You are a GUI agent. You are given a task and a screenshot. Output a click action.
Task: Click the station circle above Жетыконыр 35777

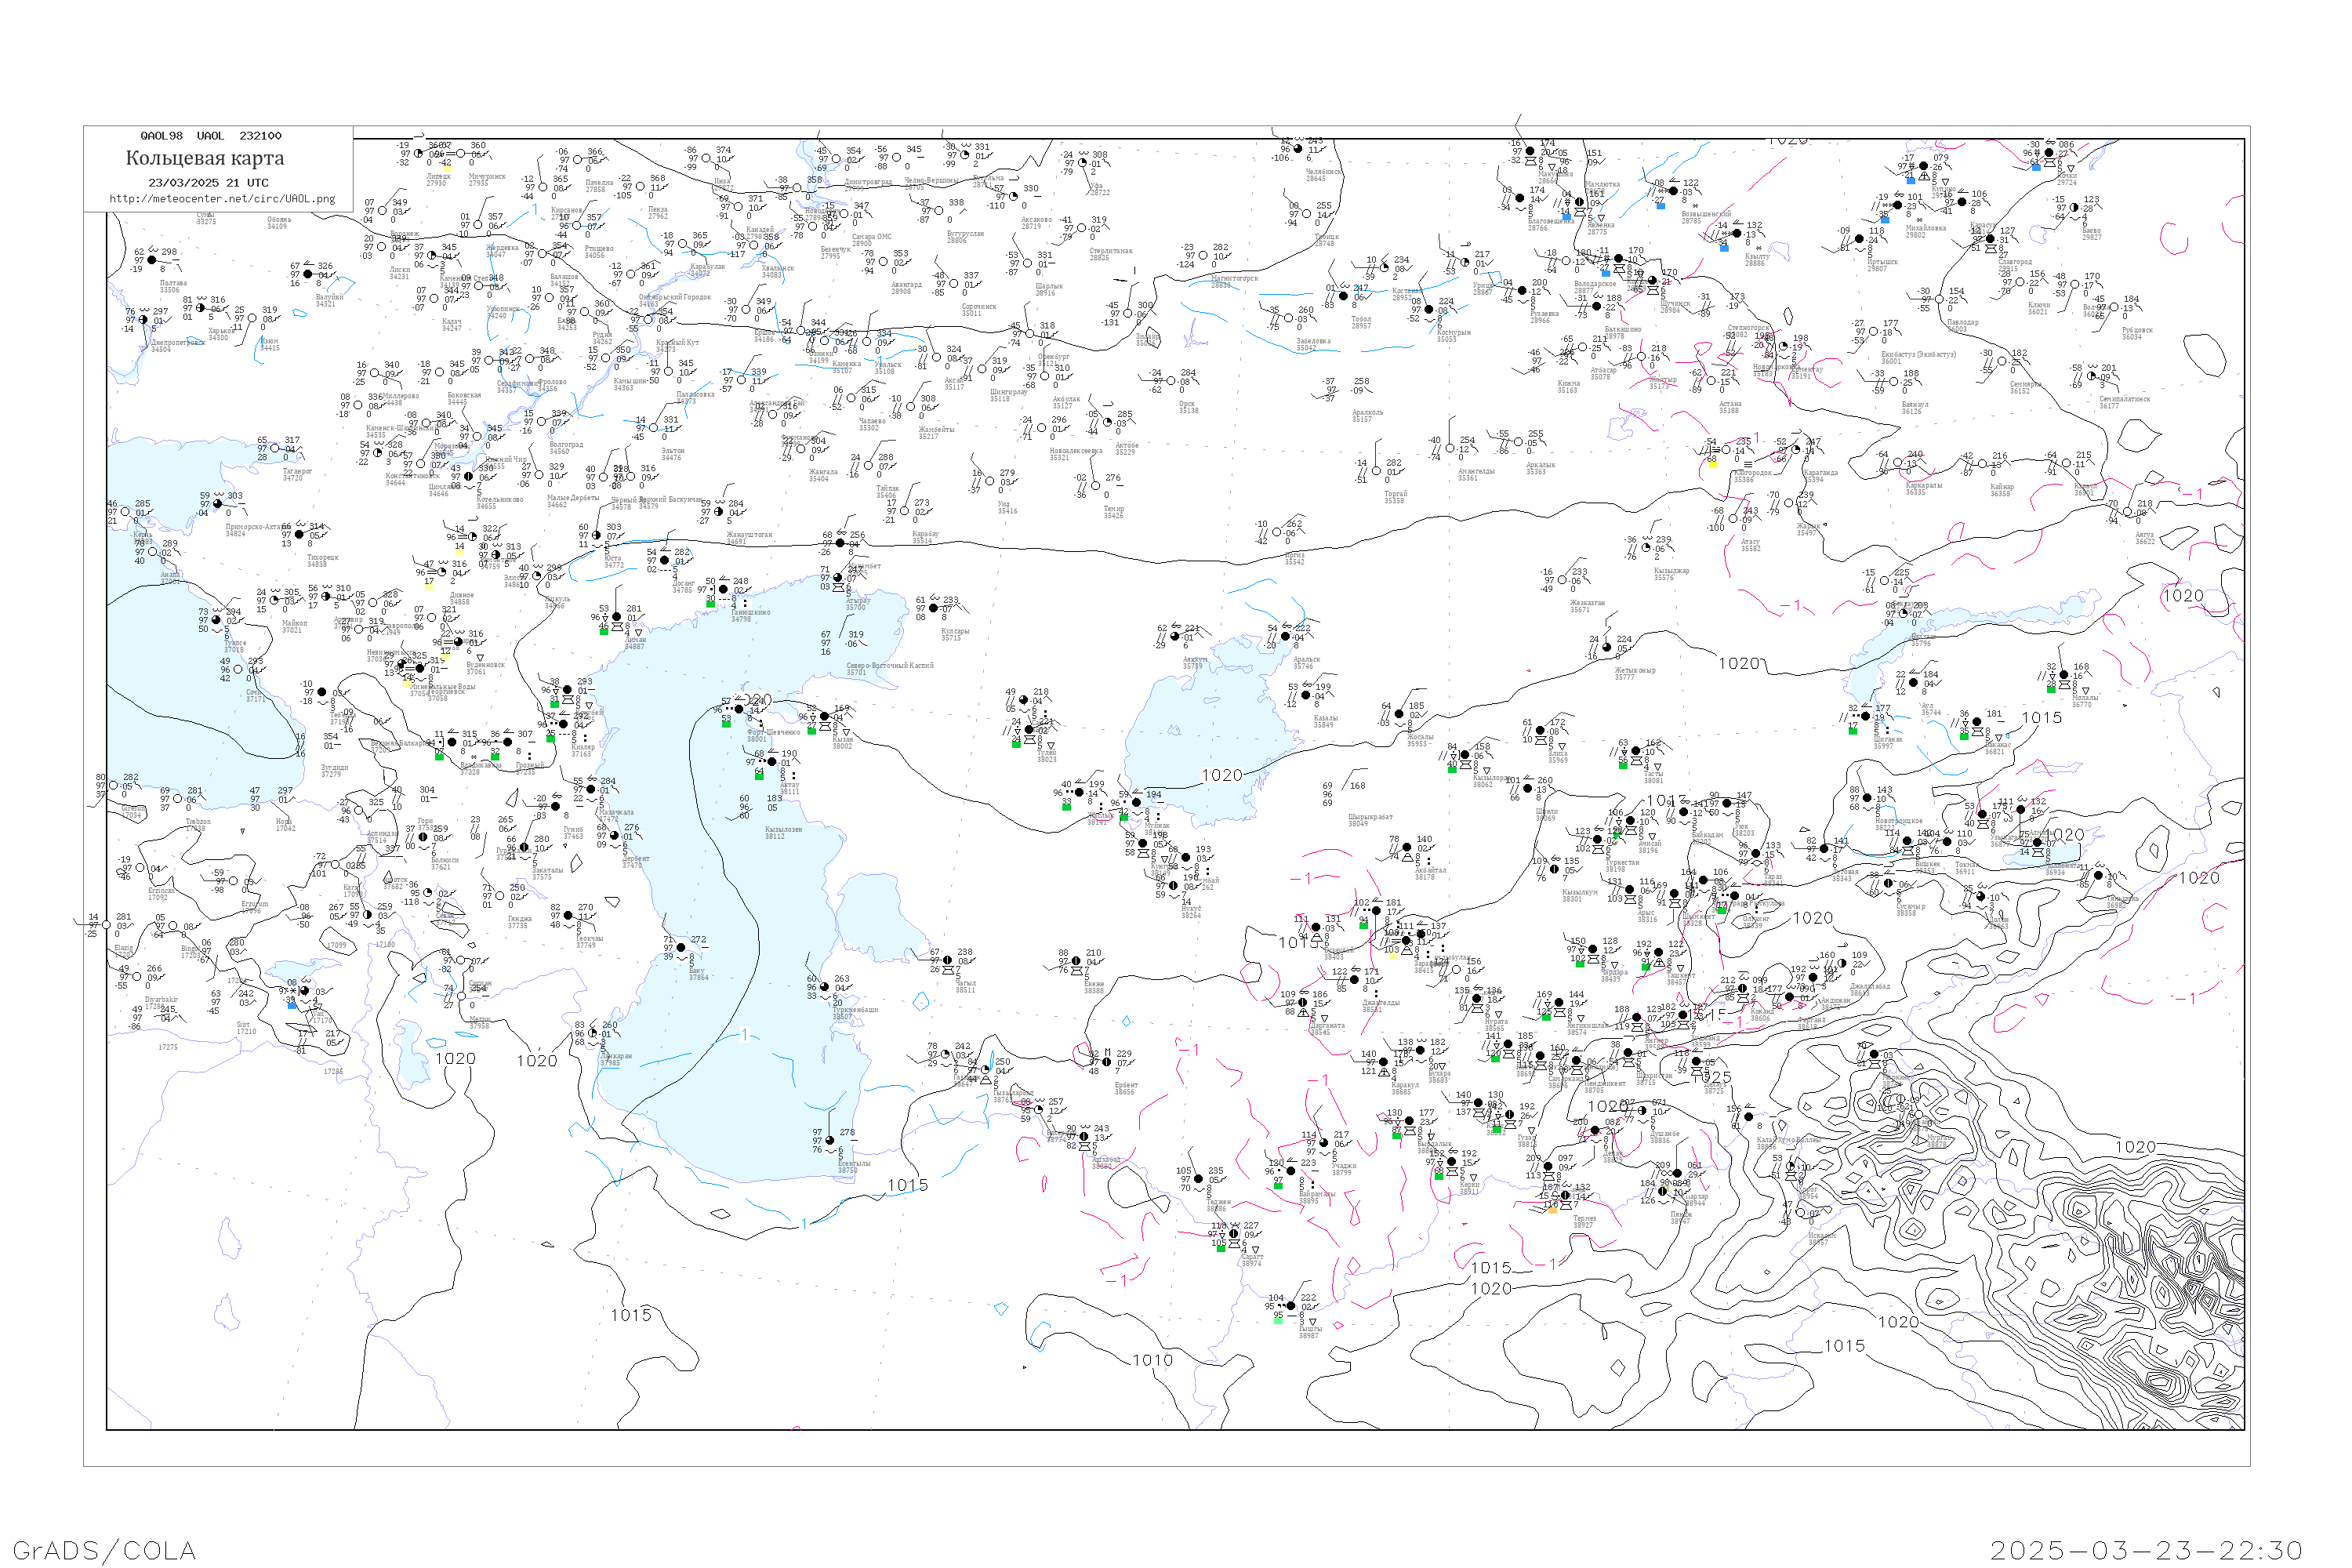[x=1607, y=647]
